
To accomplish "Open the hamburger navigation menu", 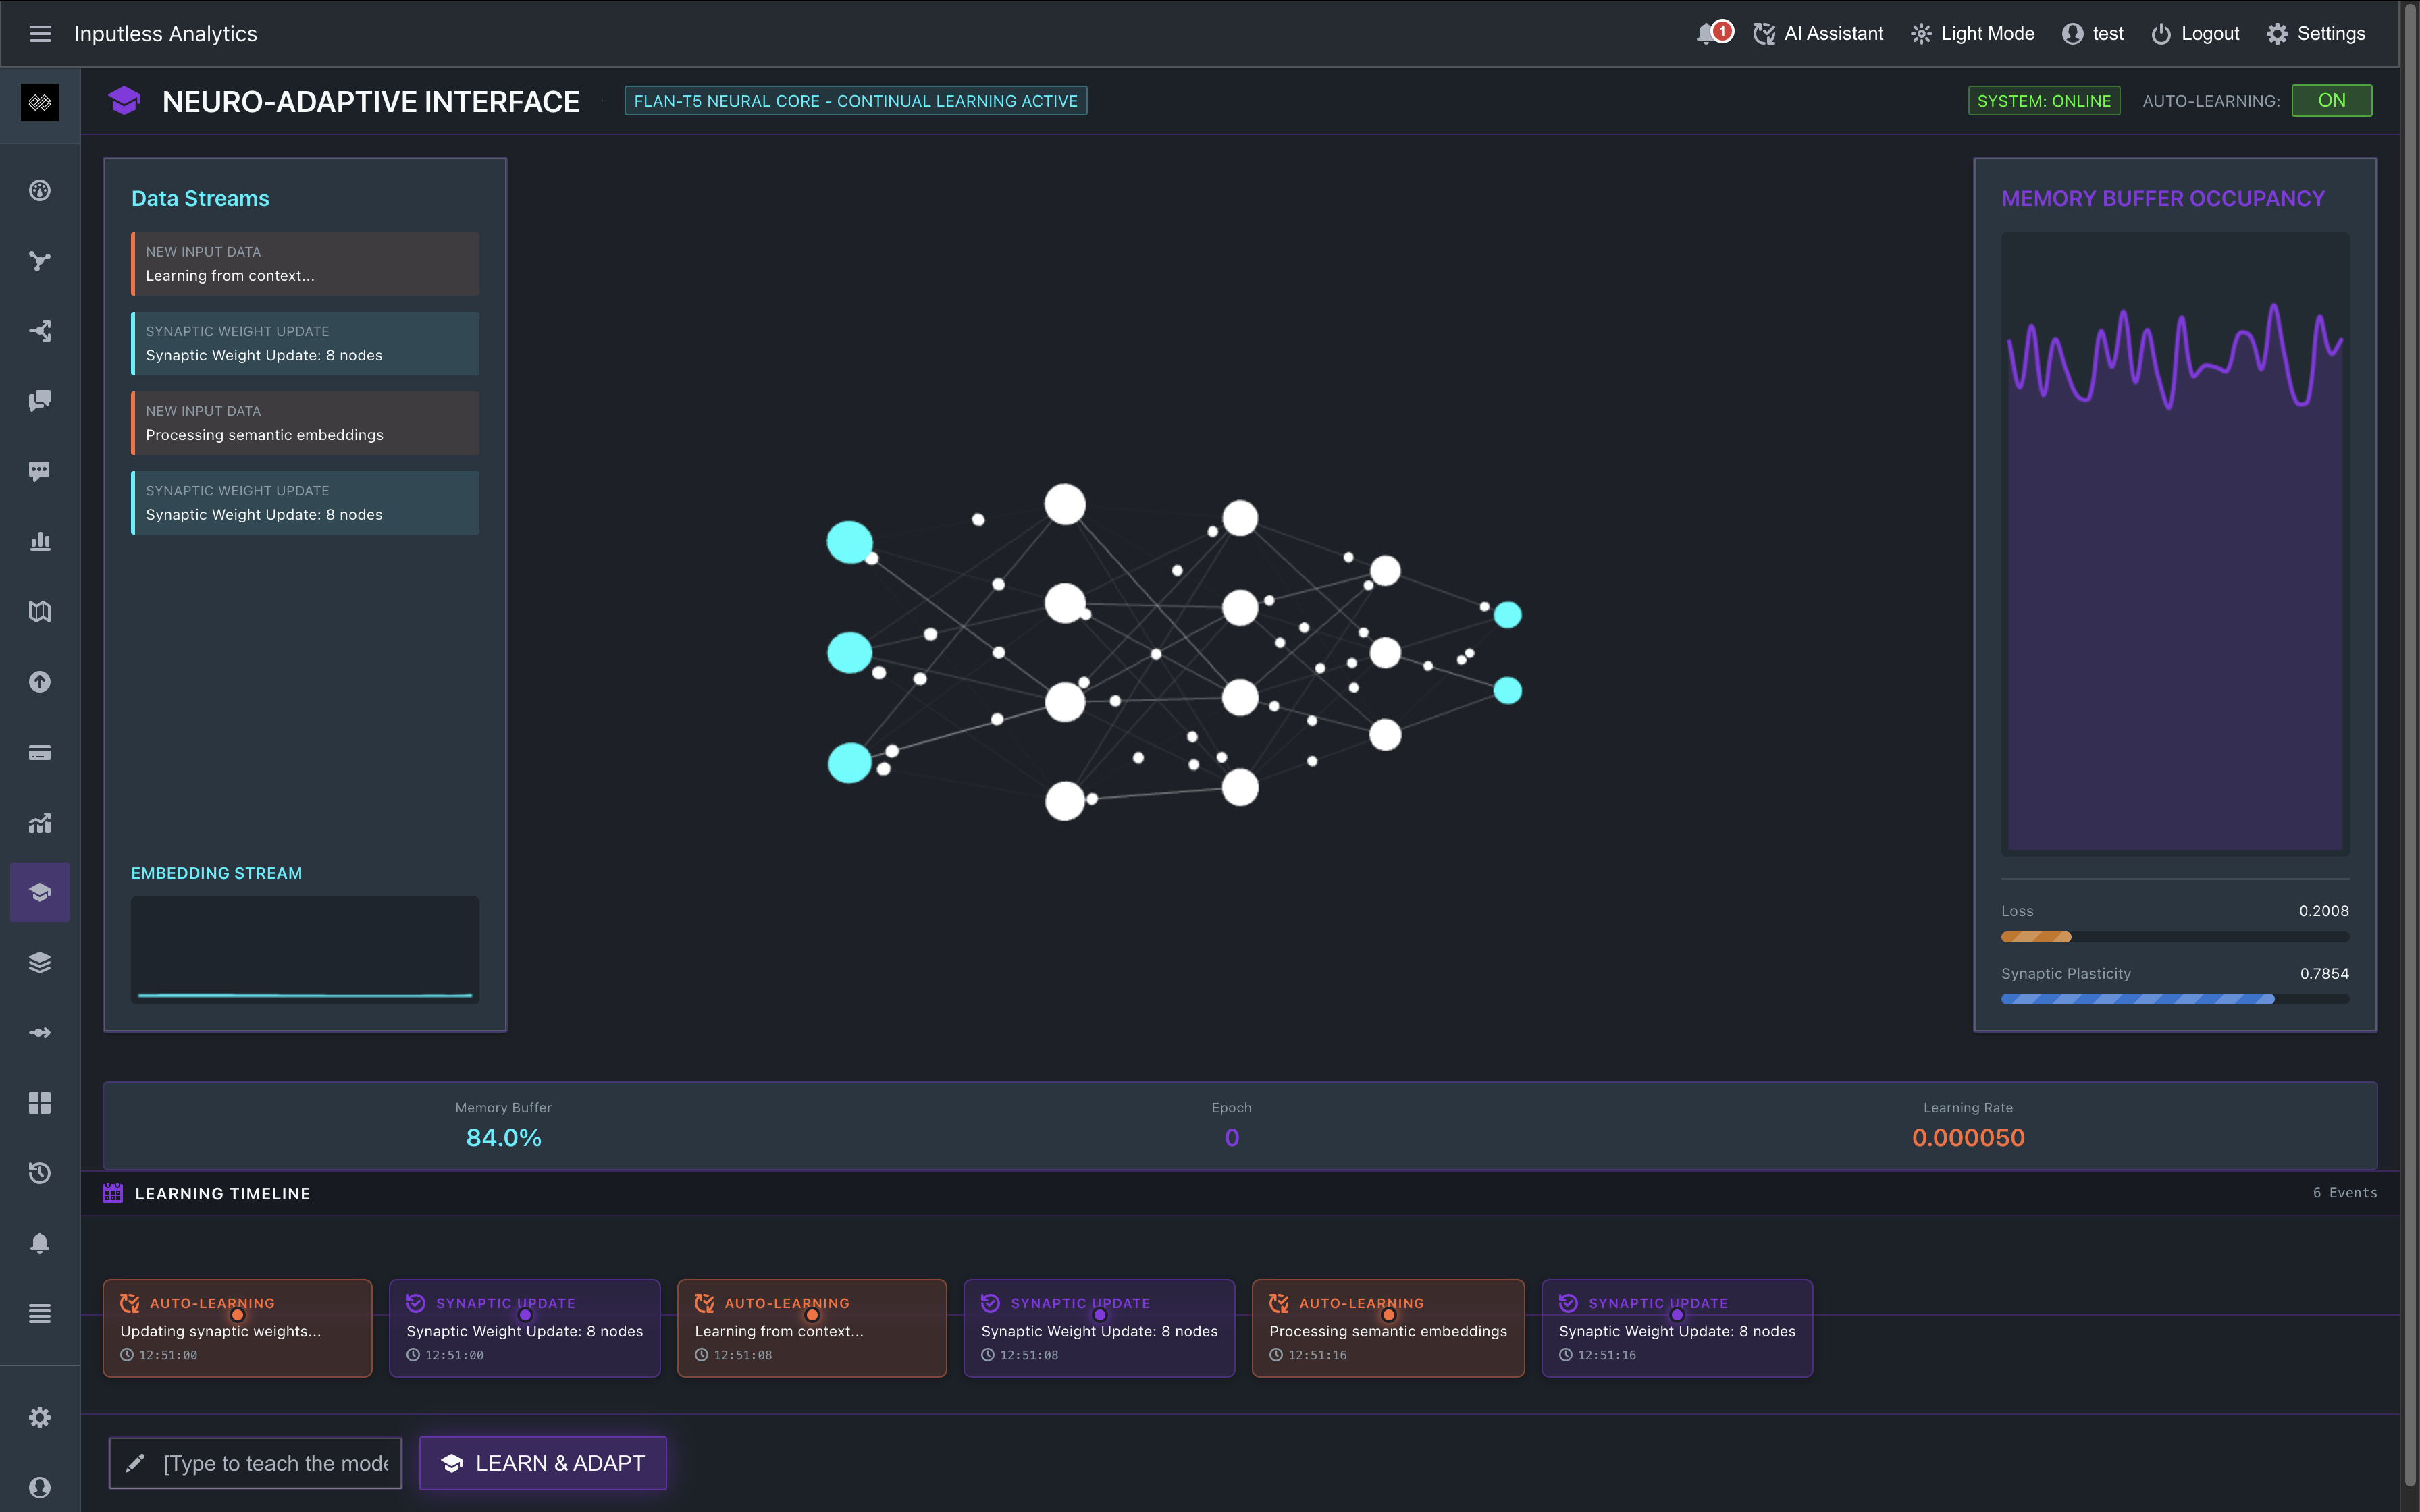I will (x=40, y=34).
